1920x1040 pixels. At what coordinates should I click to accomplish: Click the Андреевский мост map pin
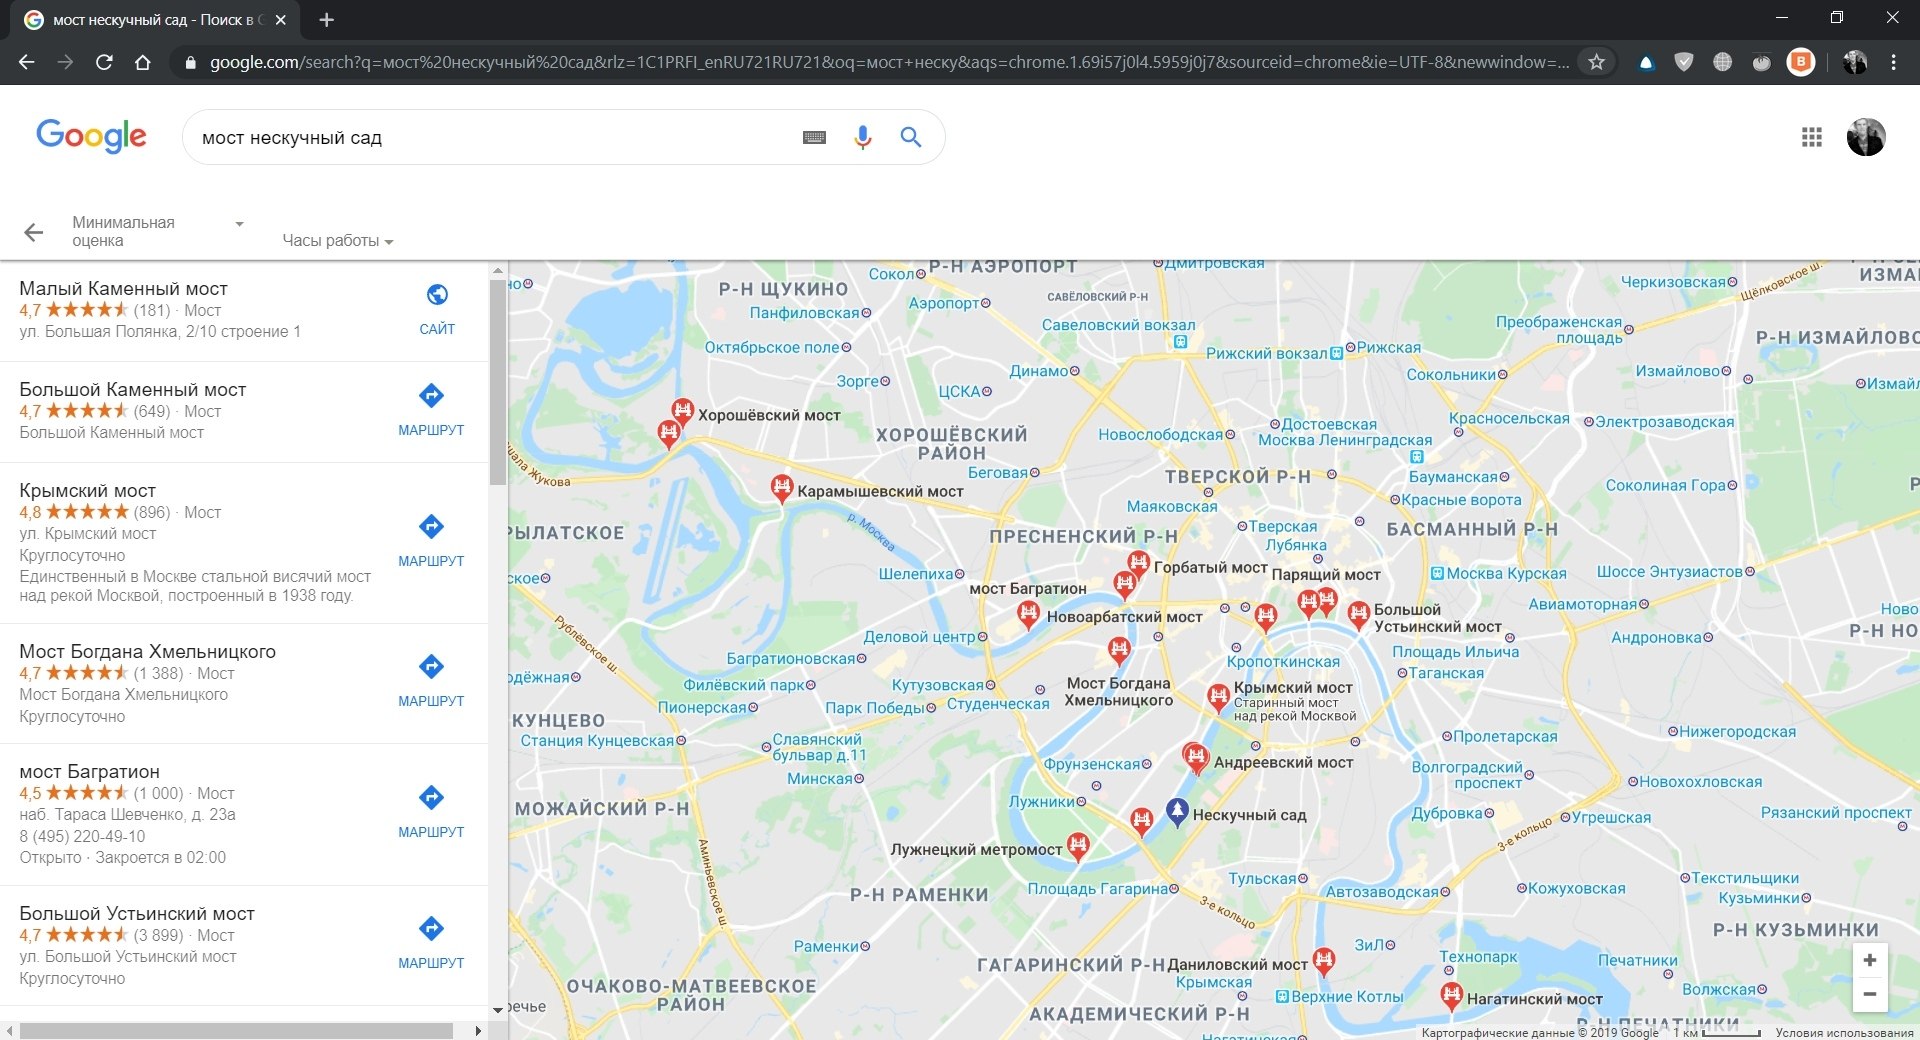tap(1196, 757)
